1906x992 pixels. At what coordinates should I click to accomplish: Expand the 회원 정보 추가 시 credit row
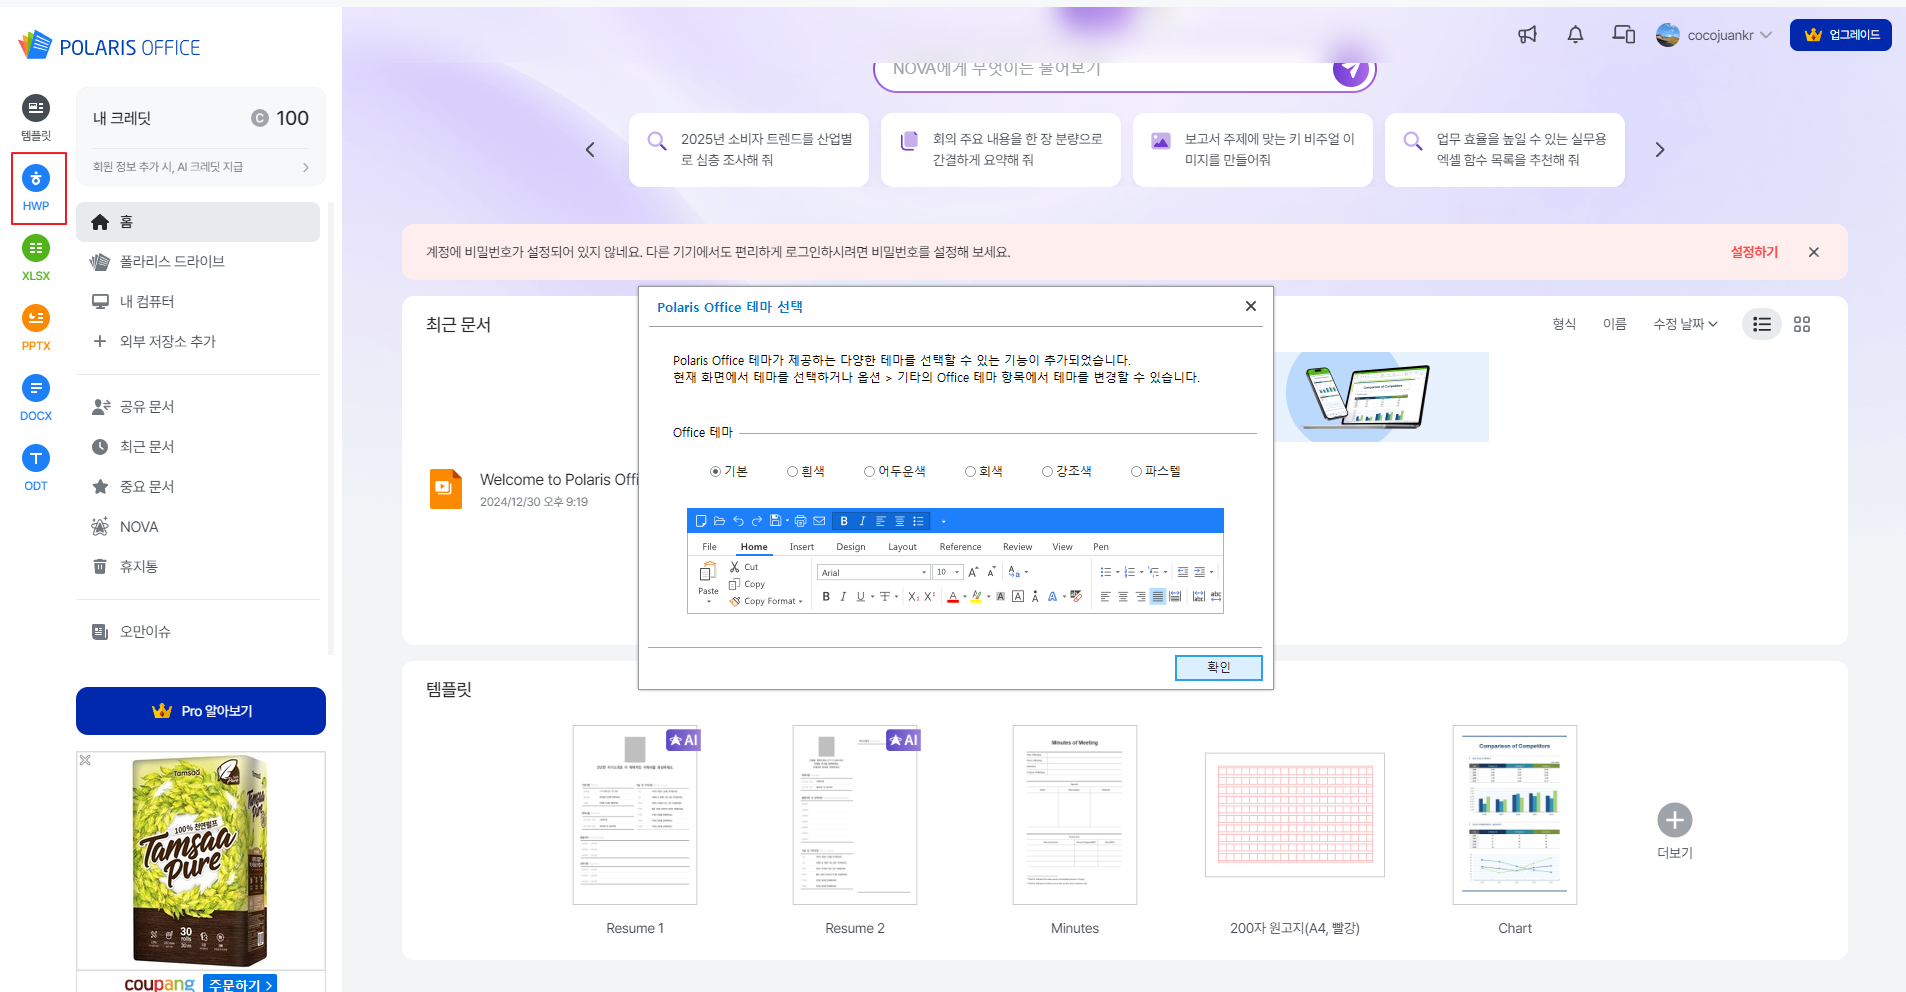[201, 167]
